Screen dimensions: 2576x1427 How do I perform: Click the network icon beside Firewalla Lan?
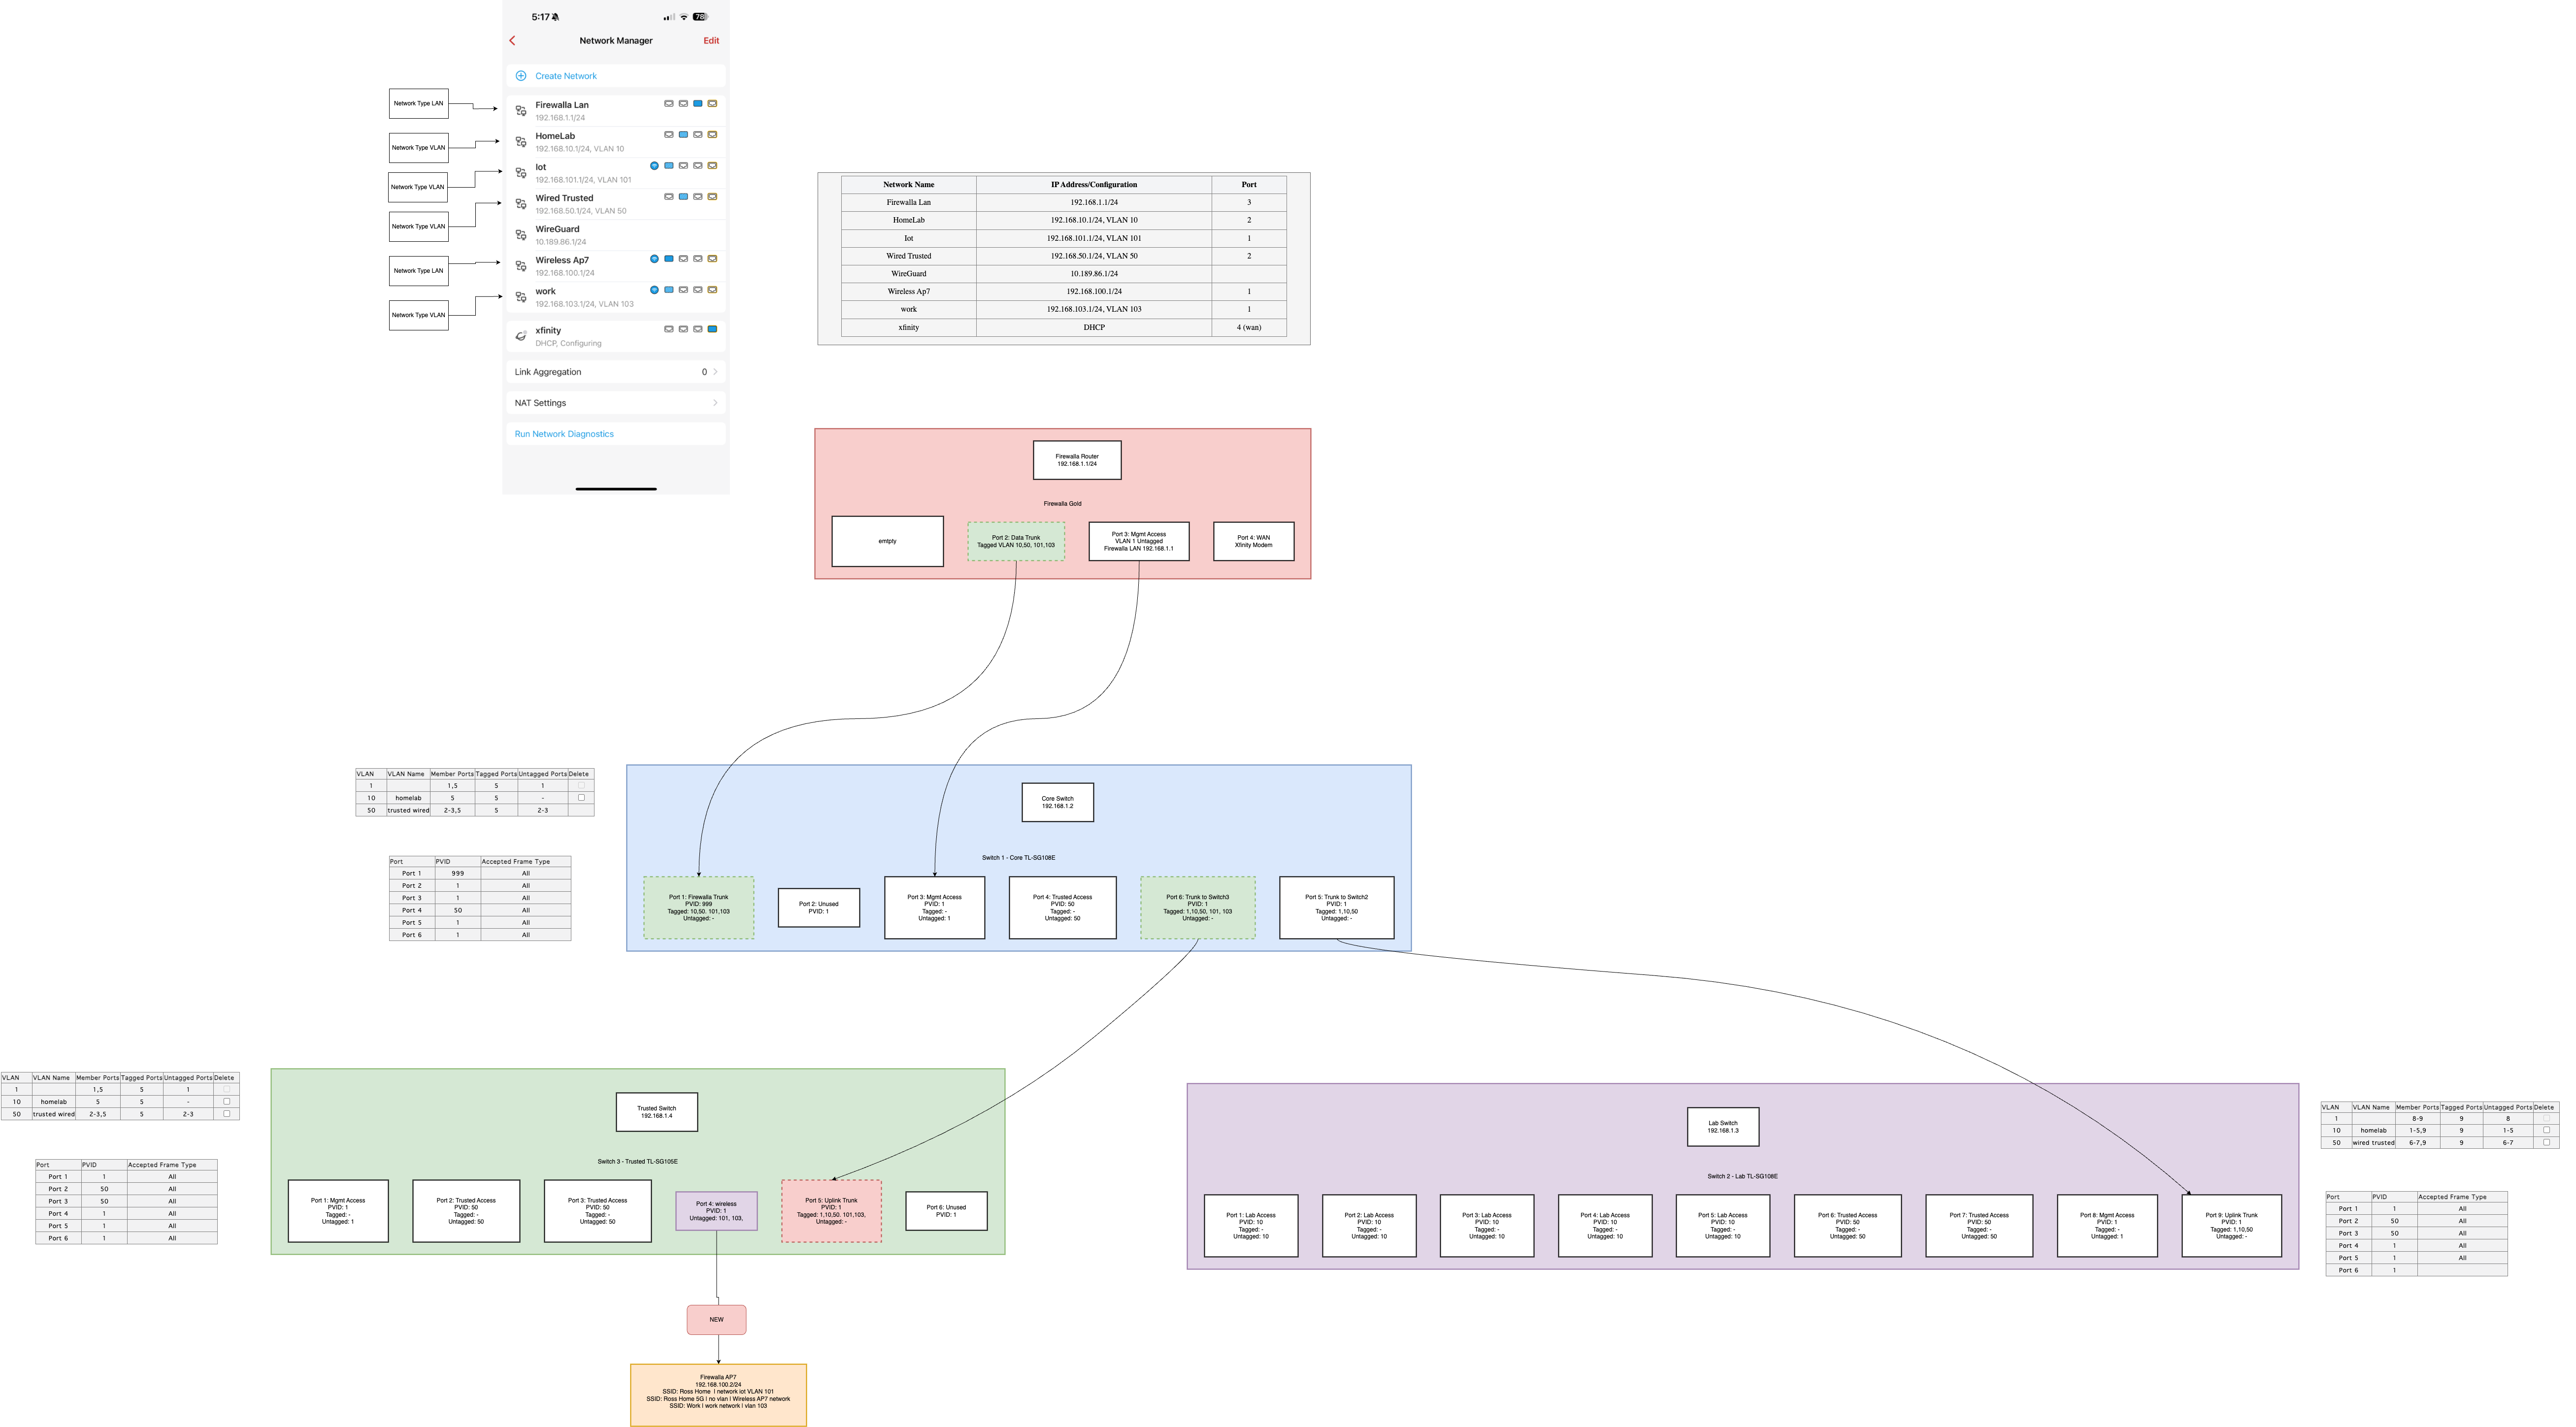[x=521, y=111]
